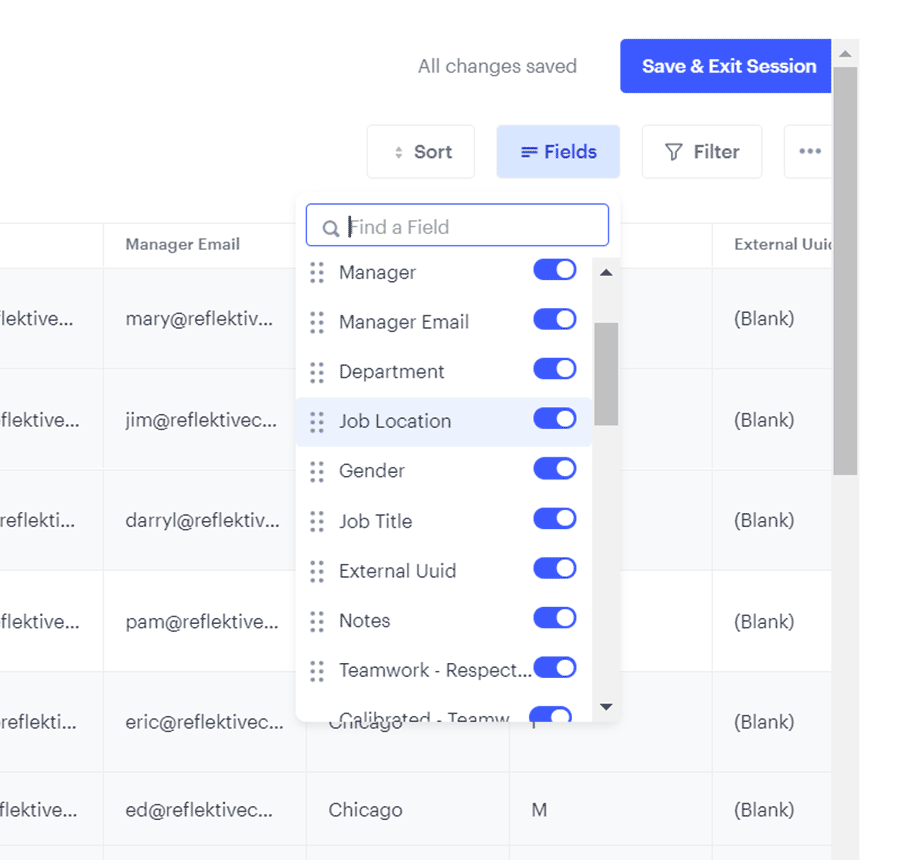Click the drag handle beside External Uuid
This screenshot has width=900, height=860.
(x=317, y=571)
